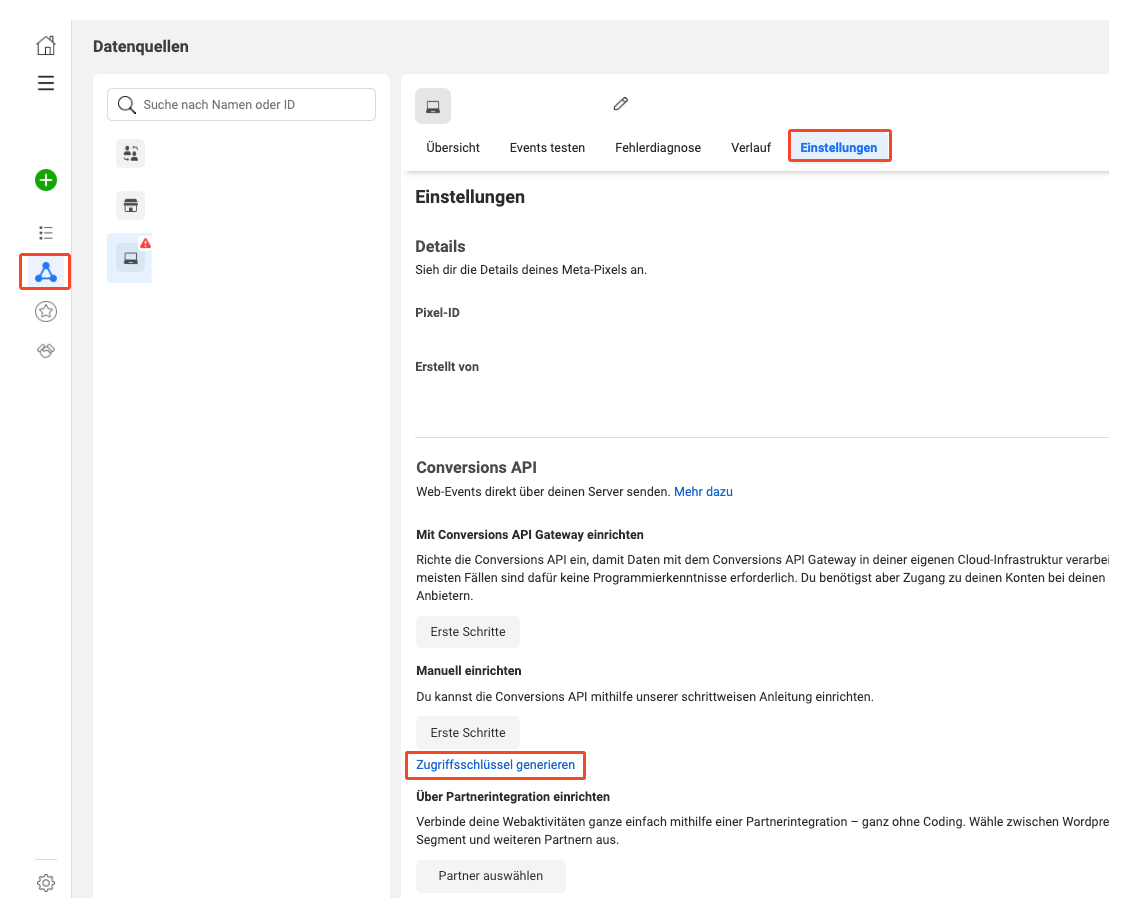Switch to the Übersicht tab

[x=452, y=148]
